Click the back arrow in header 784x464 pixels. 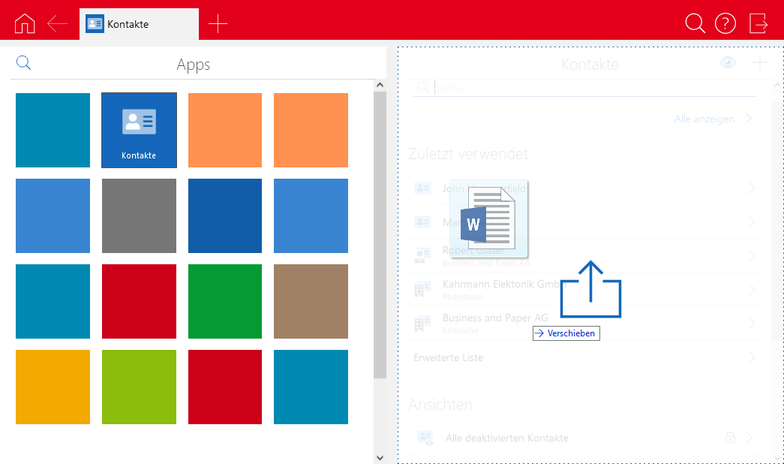[57, 23]
